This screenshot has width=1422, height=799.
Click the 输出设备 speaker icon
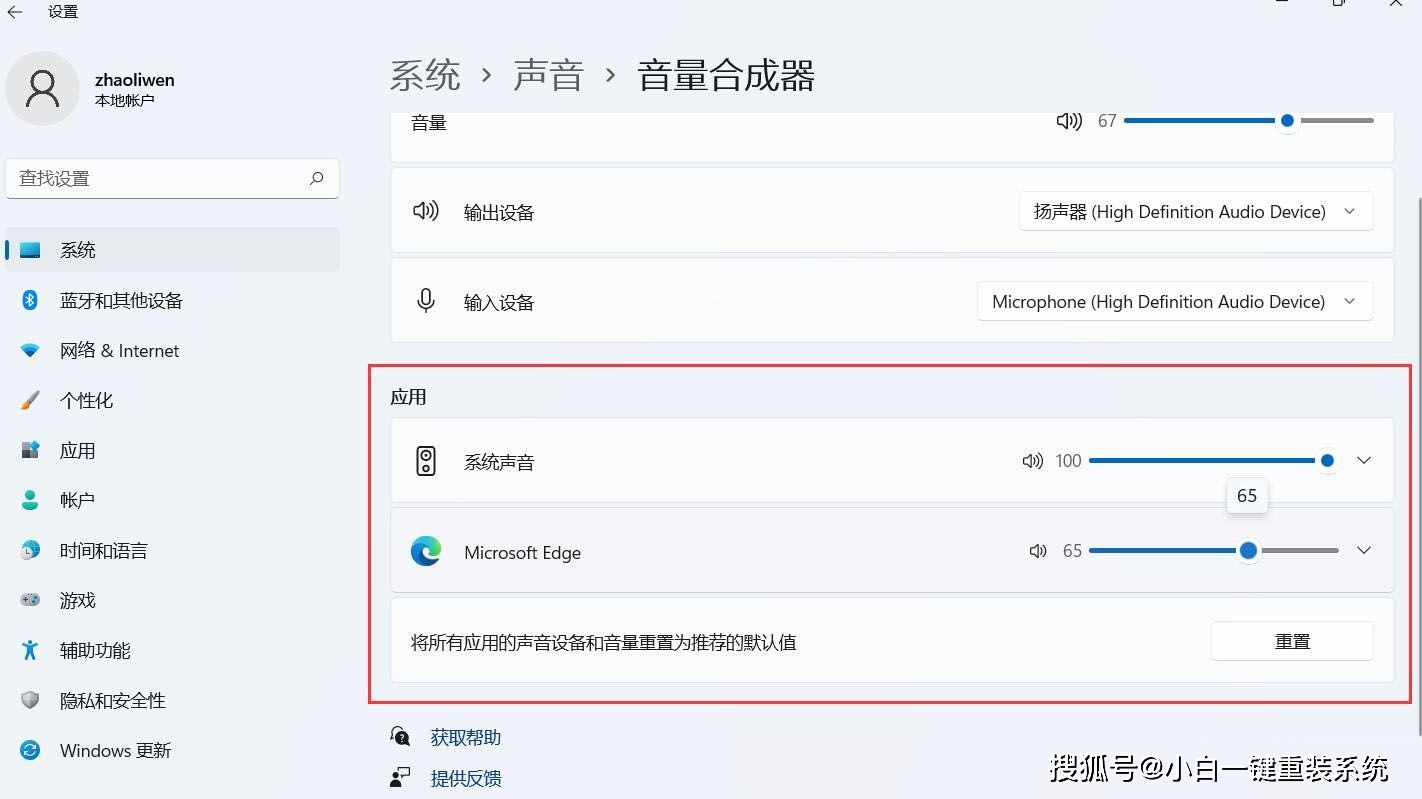[x=426, y=211]
